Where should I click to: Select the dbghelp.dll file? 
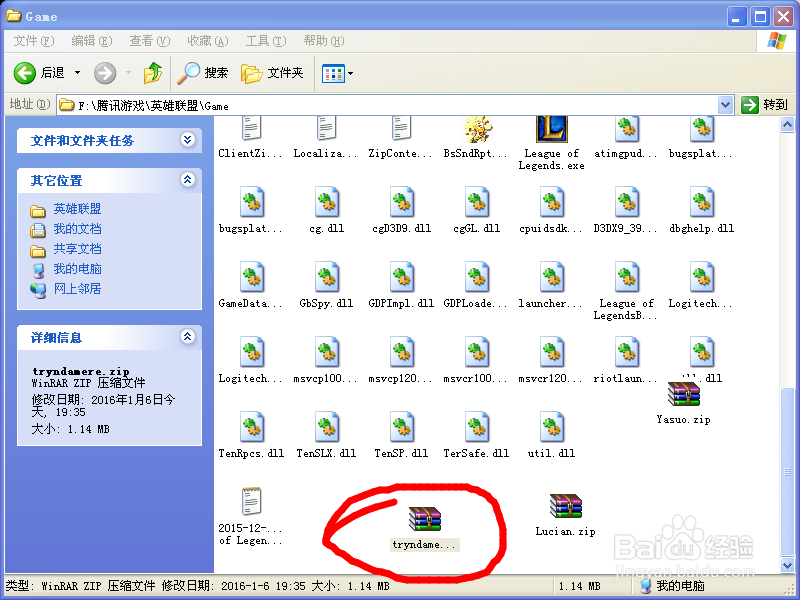coord(702,210)
